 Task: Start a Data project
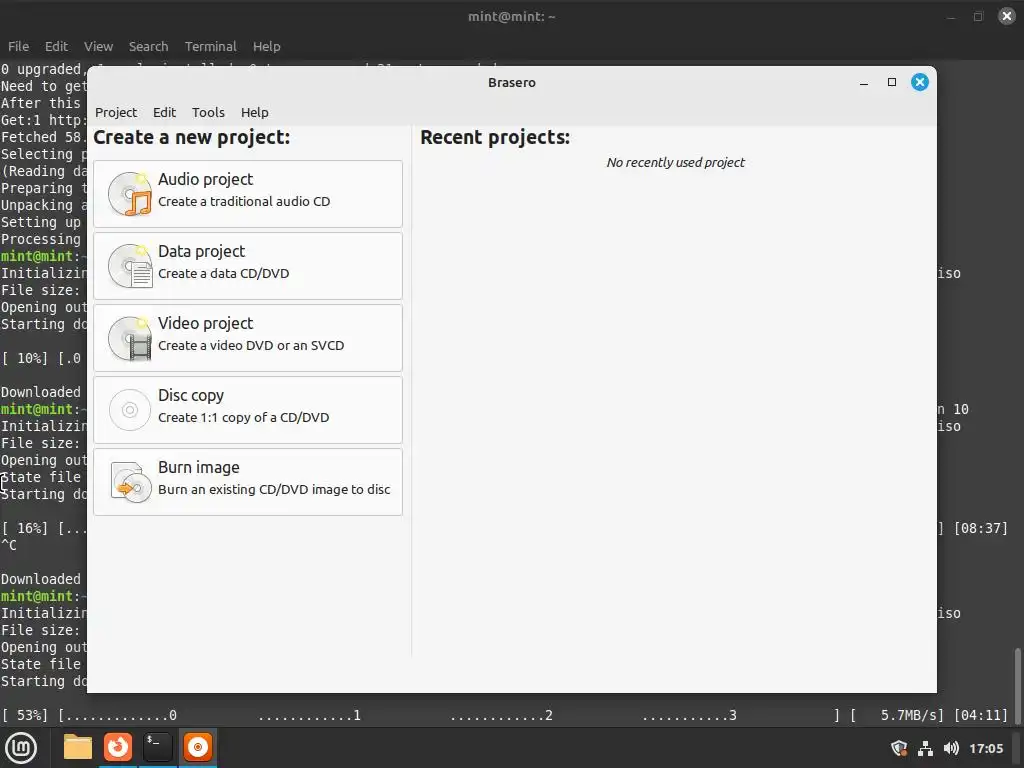click(248, 266)
